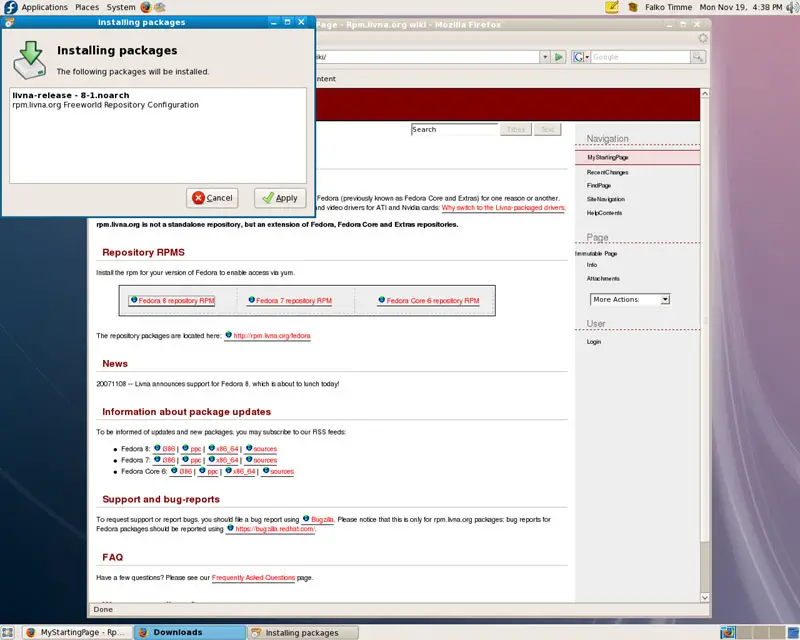Click the Text search button
Image resolution: width=800 pixels, height=640 pixels.
(547, 130)
